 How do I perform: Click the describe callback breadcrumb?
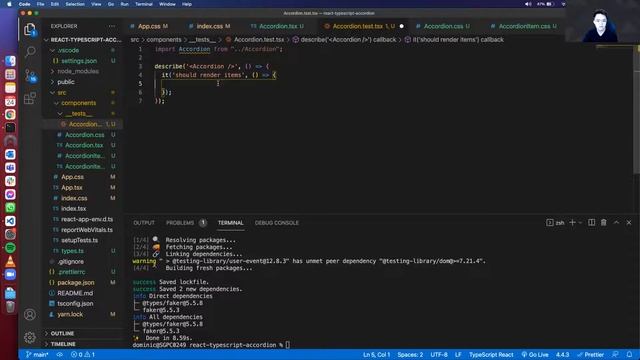[344, 40]
